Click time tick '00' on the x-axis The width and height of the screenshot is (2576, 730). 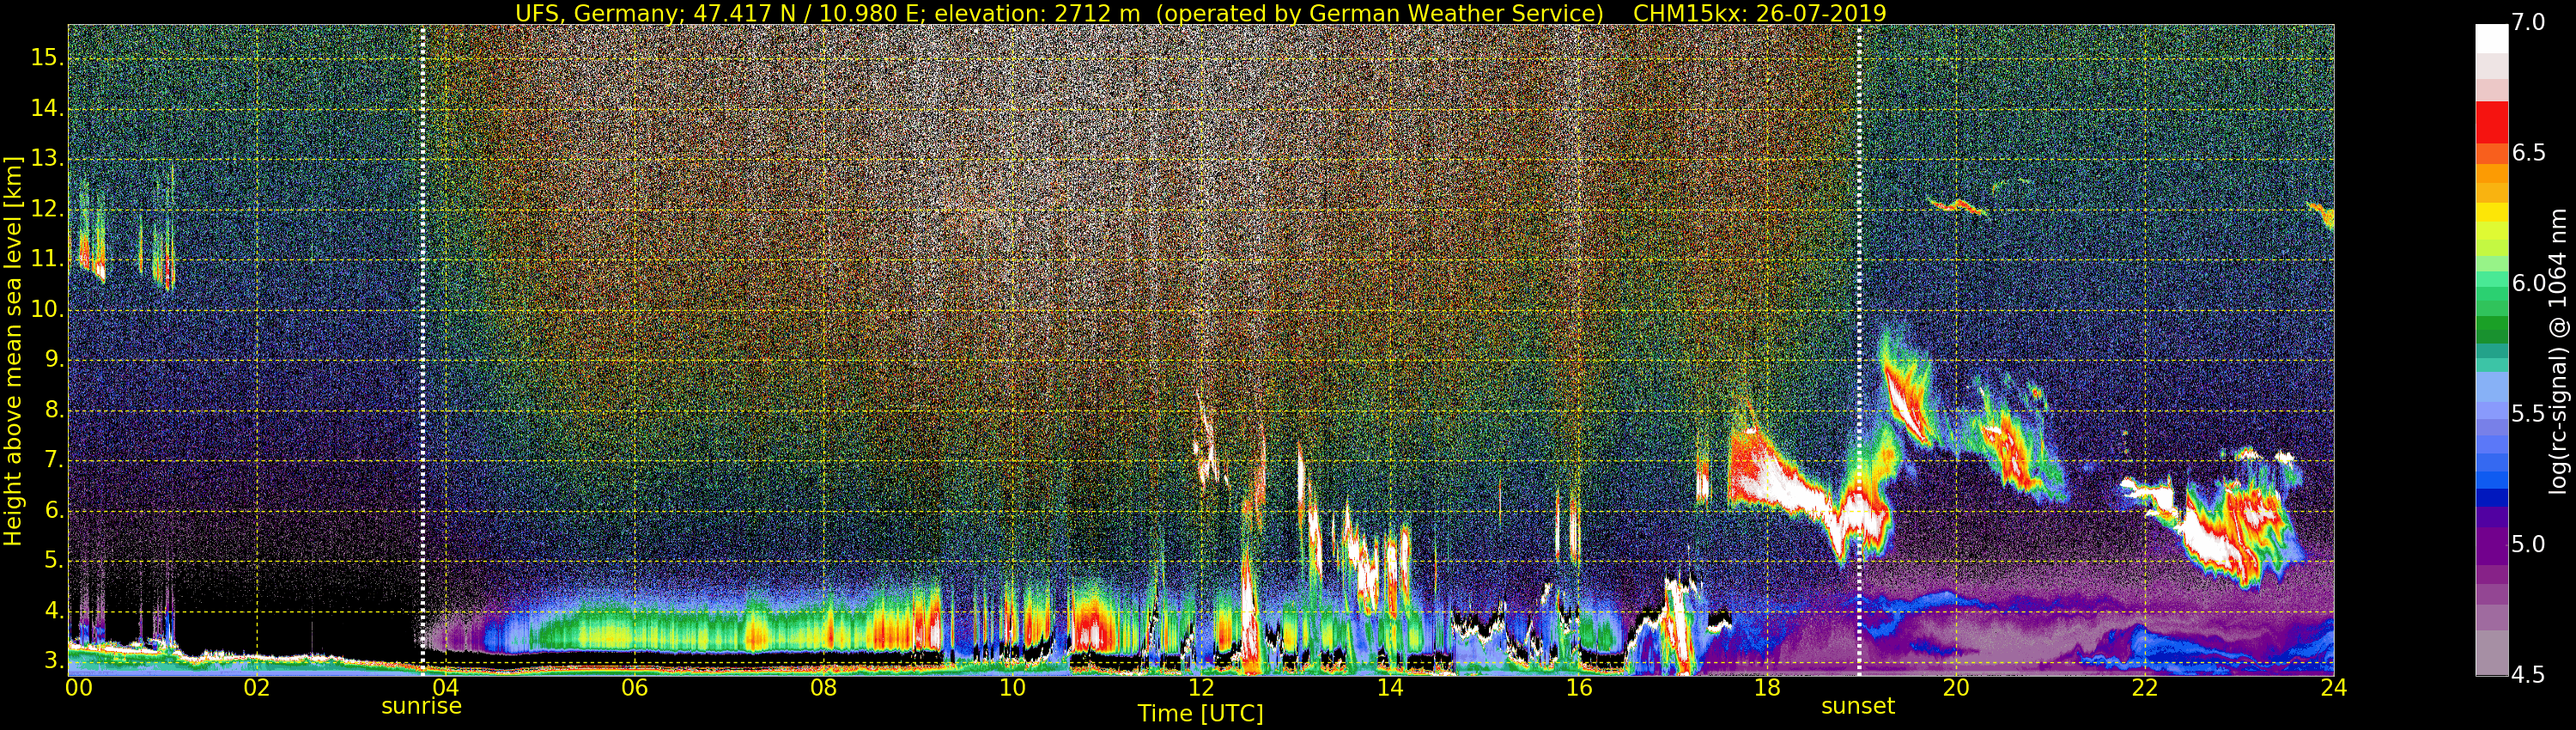(79, 688)
